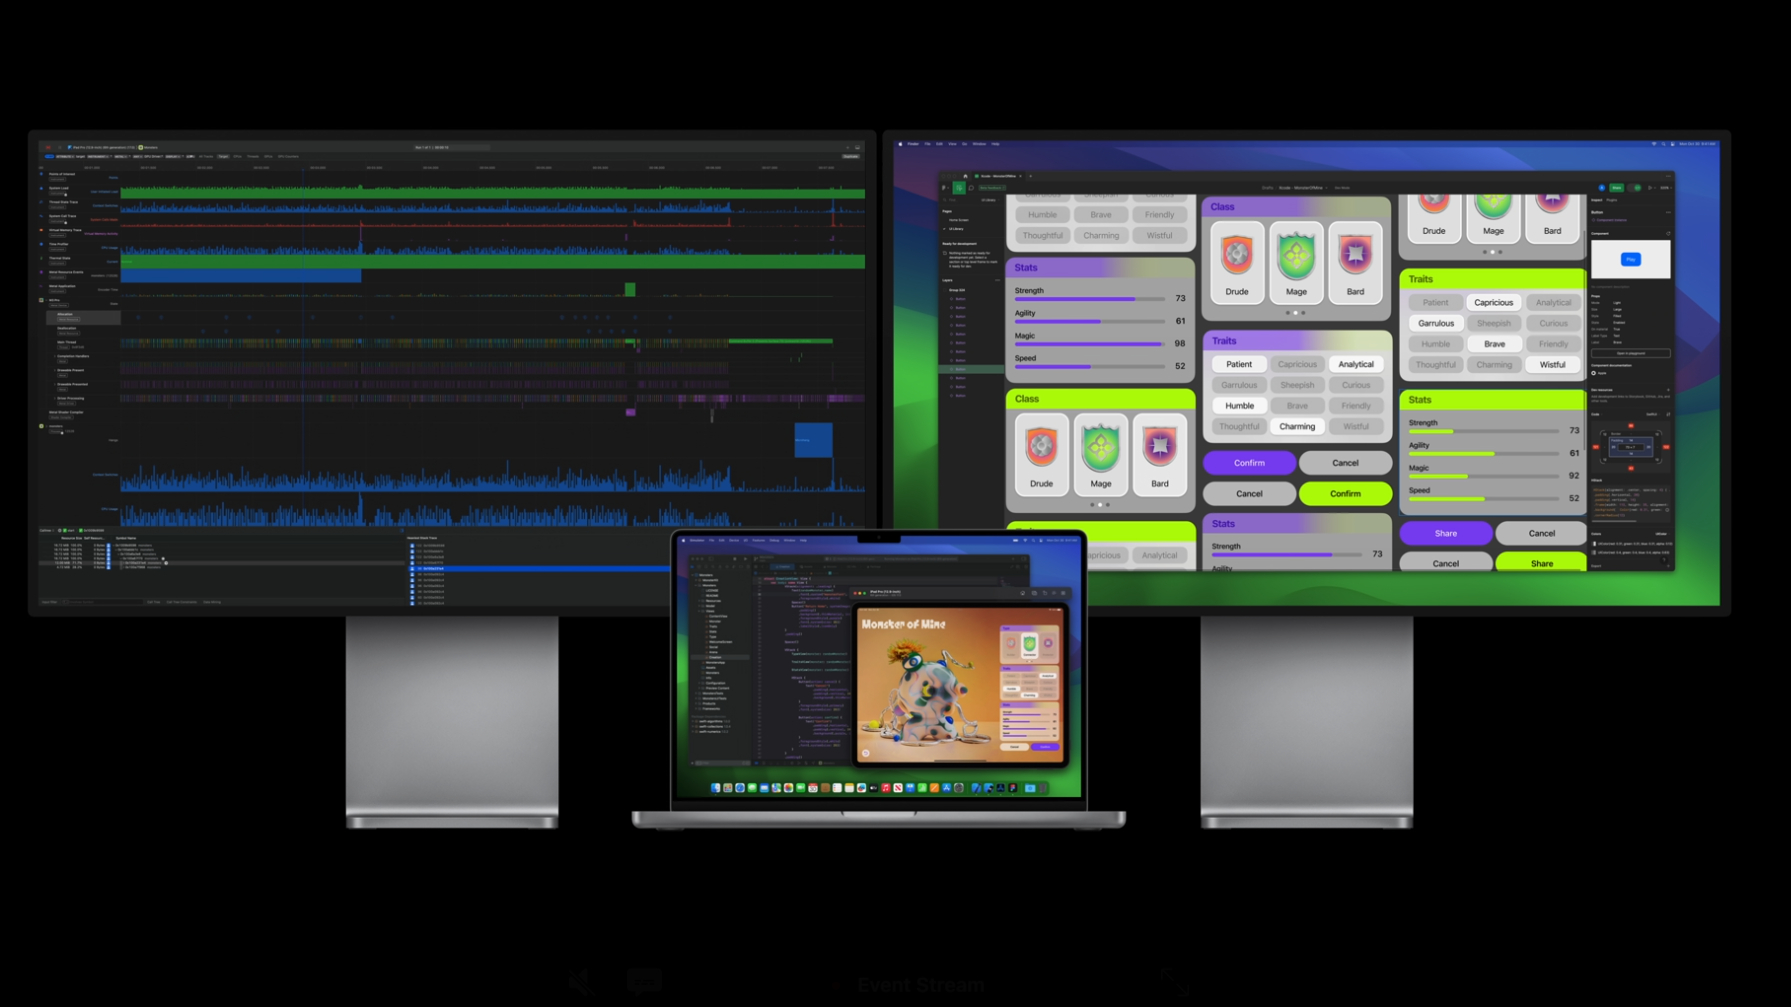This screenshot has height=1007, width=1791.
Task: Expand Completion Handlers track in Instruments
Action: (x=55, y=356)
